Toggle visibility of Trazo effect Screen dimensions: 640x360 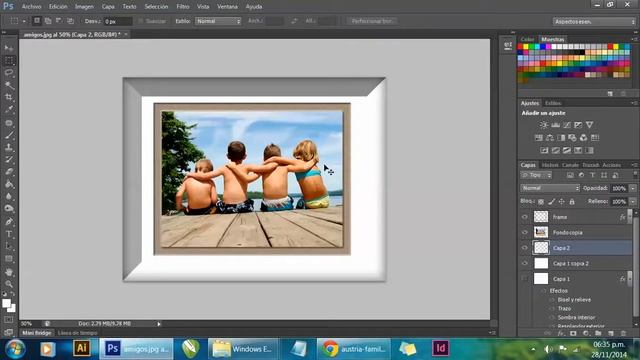click(x=552, y=309)
